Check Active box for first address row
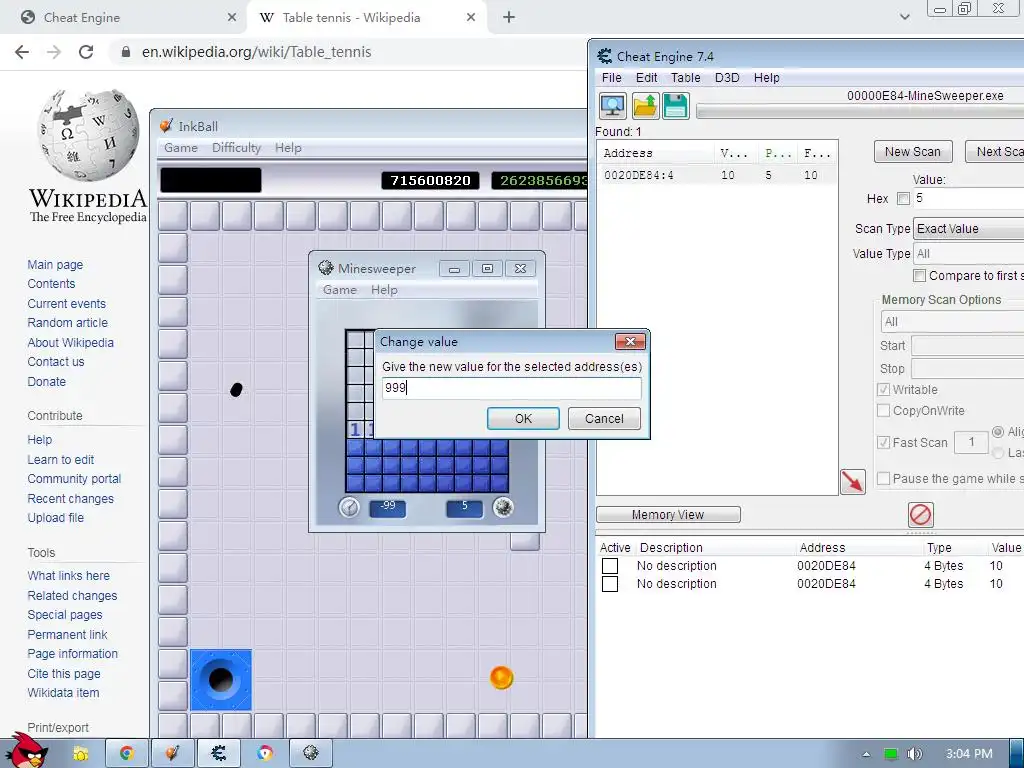 (610, 566)
